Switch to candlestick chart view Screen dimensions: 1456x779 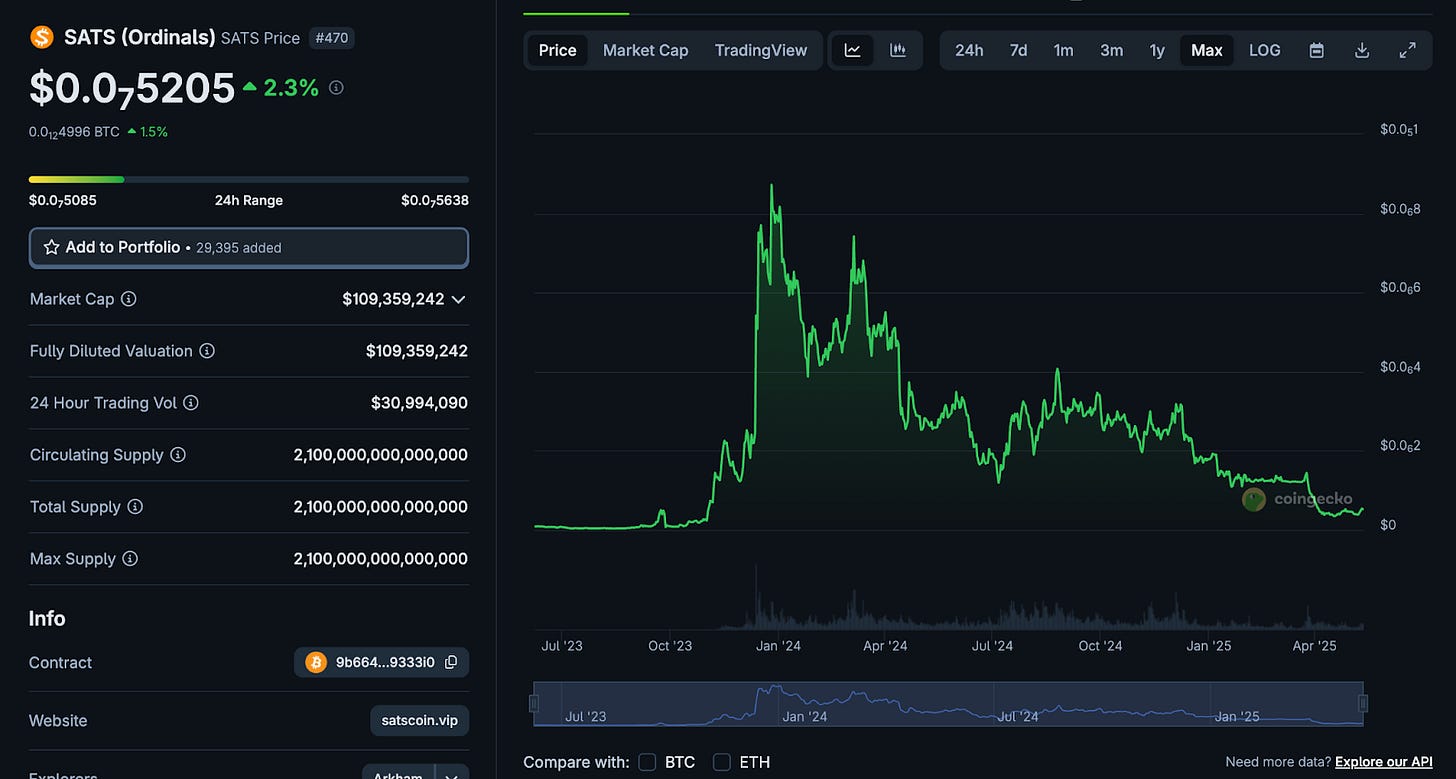point(898,50)
